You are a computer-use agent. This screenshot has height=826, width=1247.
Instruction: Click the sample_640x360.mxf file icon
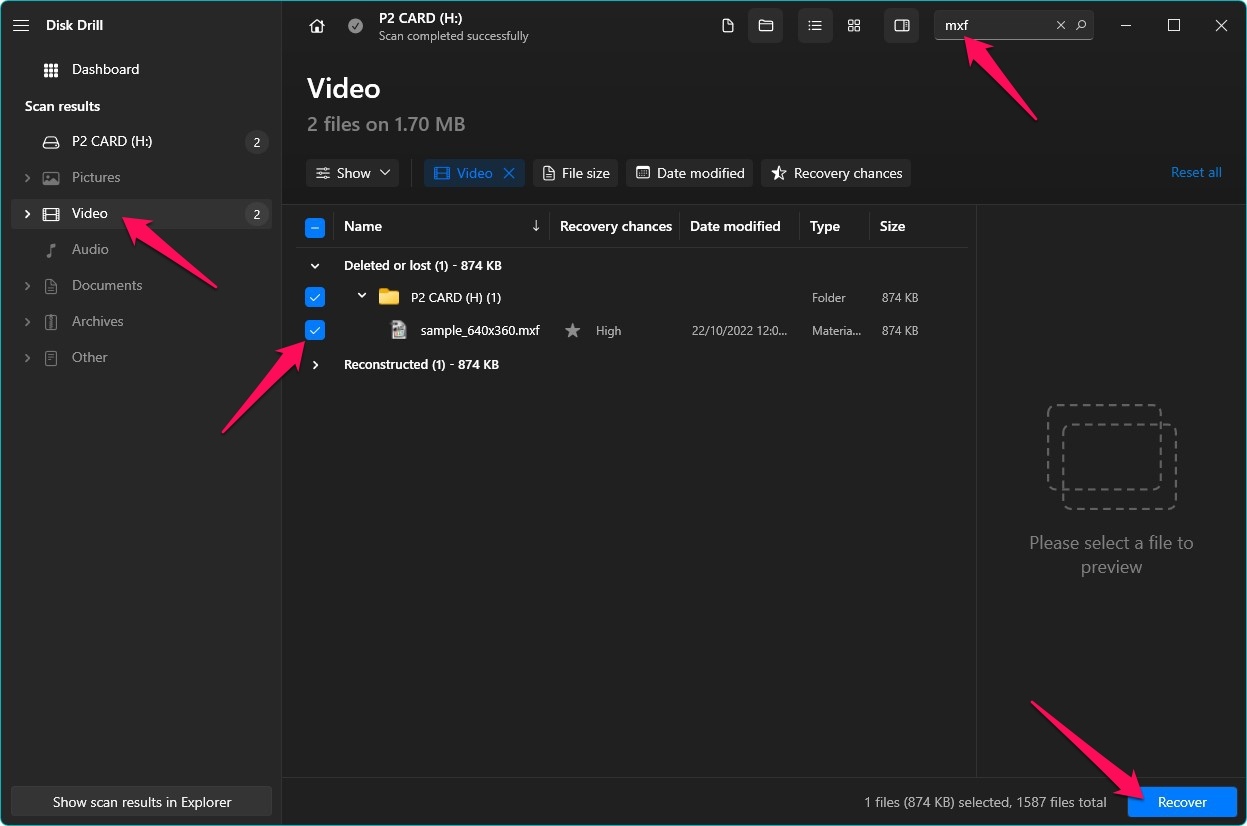pos(399,330)
